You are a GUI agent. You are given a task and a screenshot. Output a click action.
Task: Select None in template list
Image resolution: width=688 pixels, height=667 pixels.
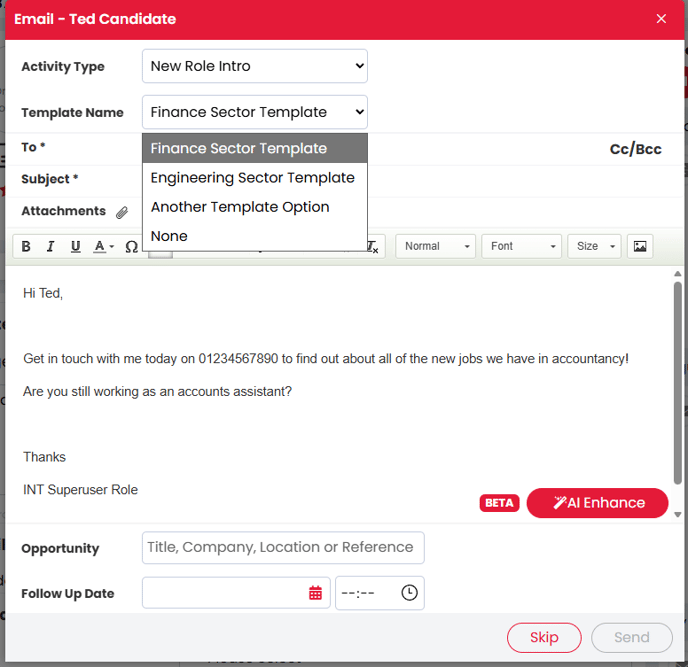[x=169, y=236]
